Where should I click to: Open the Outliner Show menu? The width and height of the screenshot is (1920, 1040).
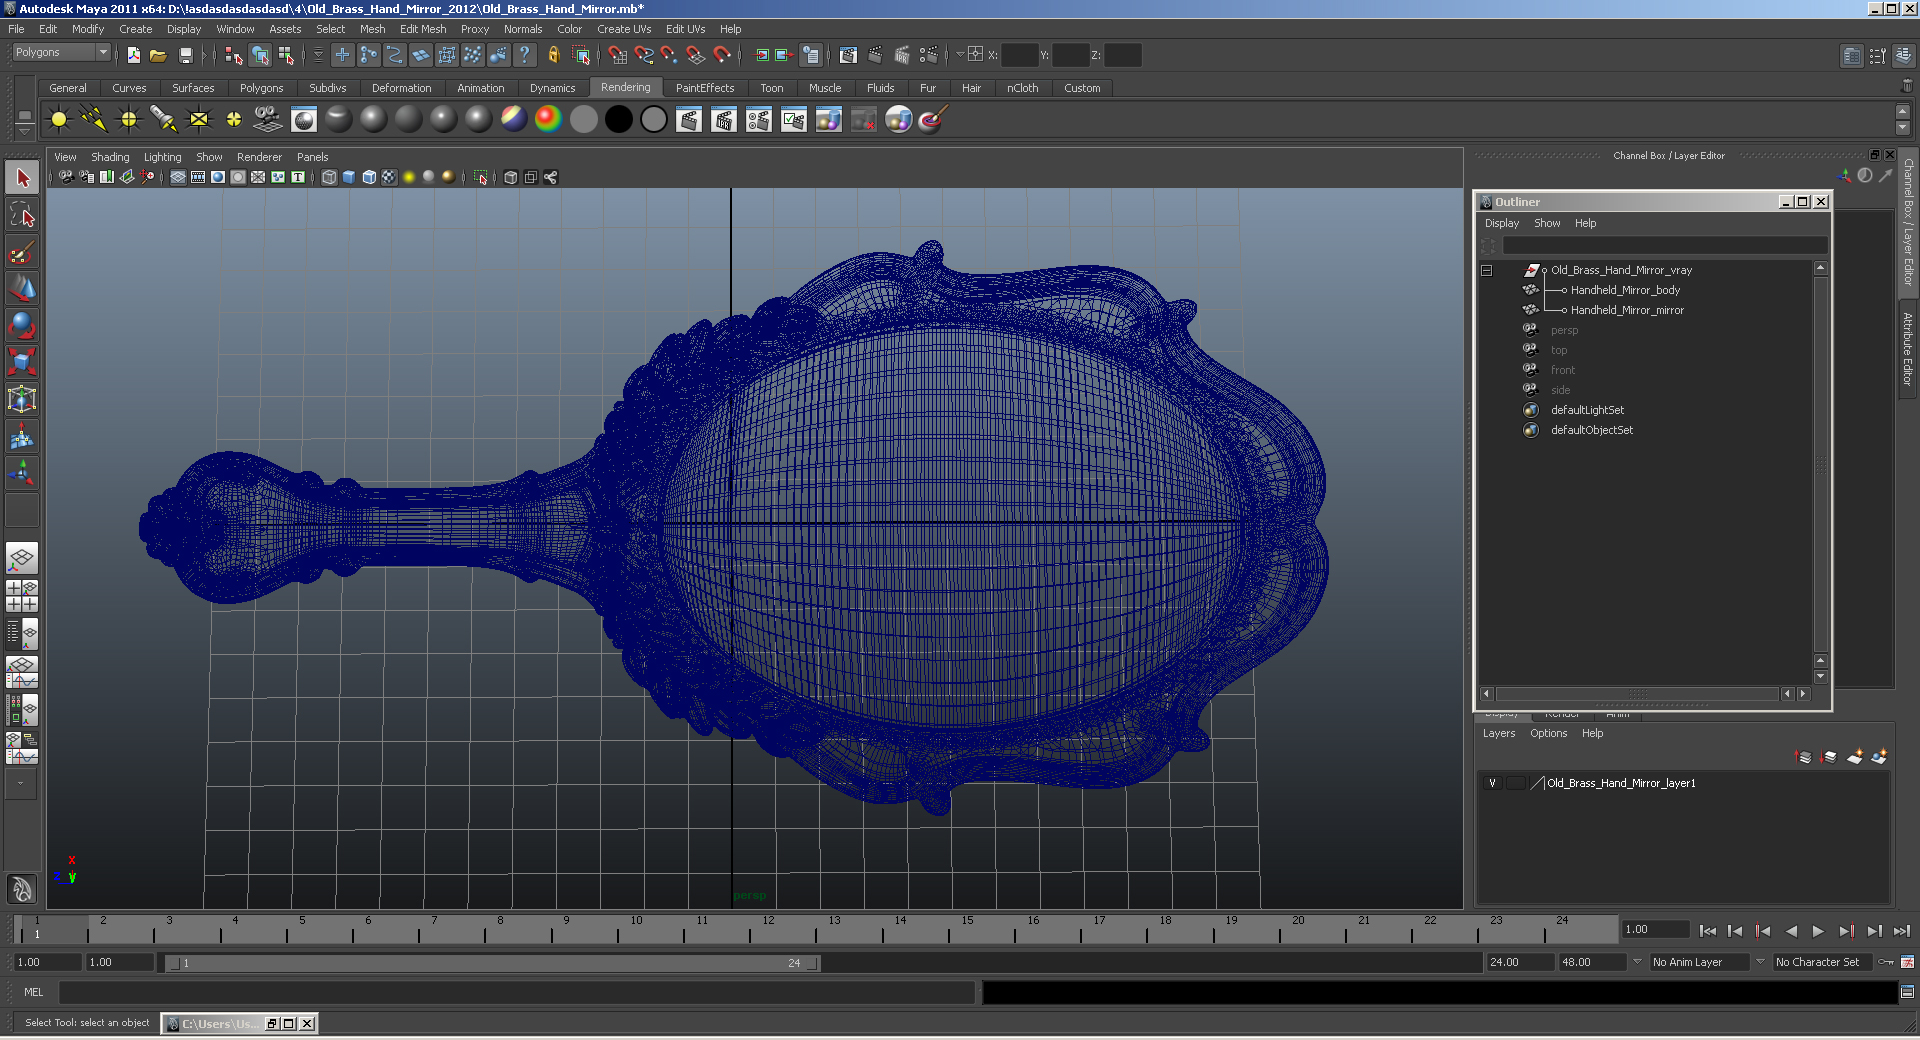1547,223
